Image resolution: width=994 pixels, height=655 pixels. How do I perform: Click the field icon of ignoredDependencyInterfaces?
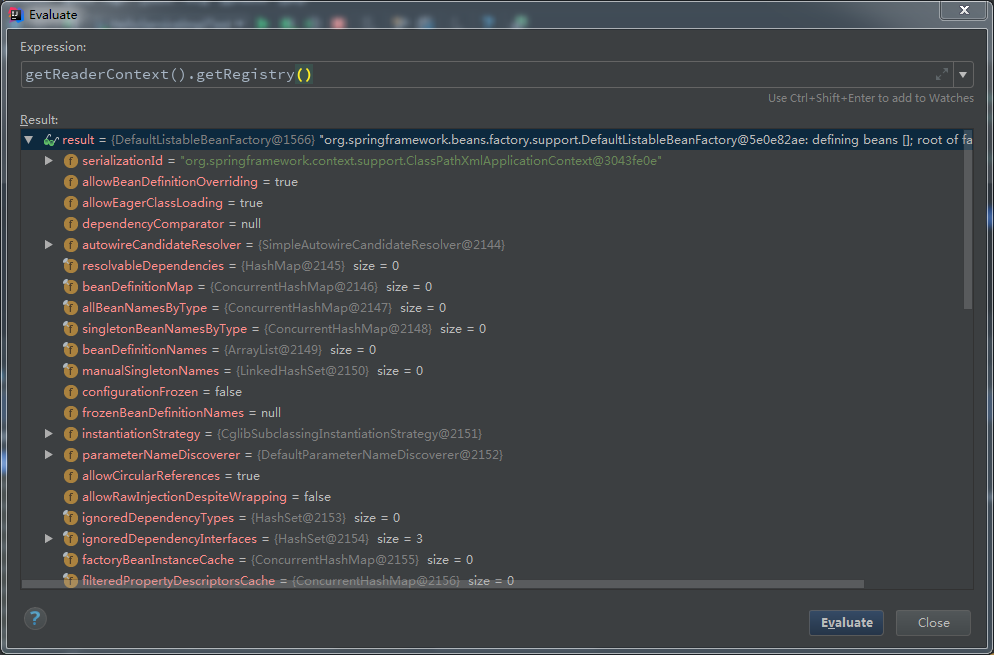tap(70, 538)
